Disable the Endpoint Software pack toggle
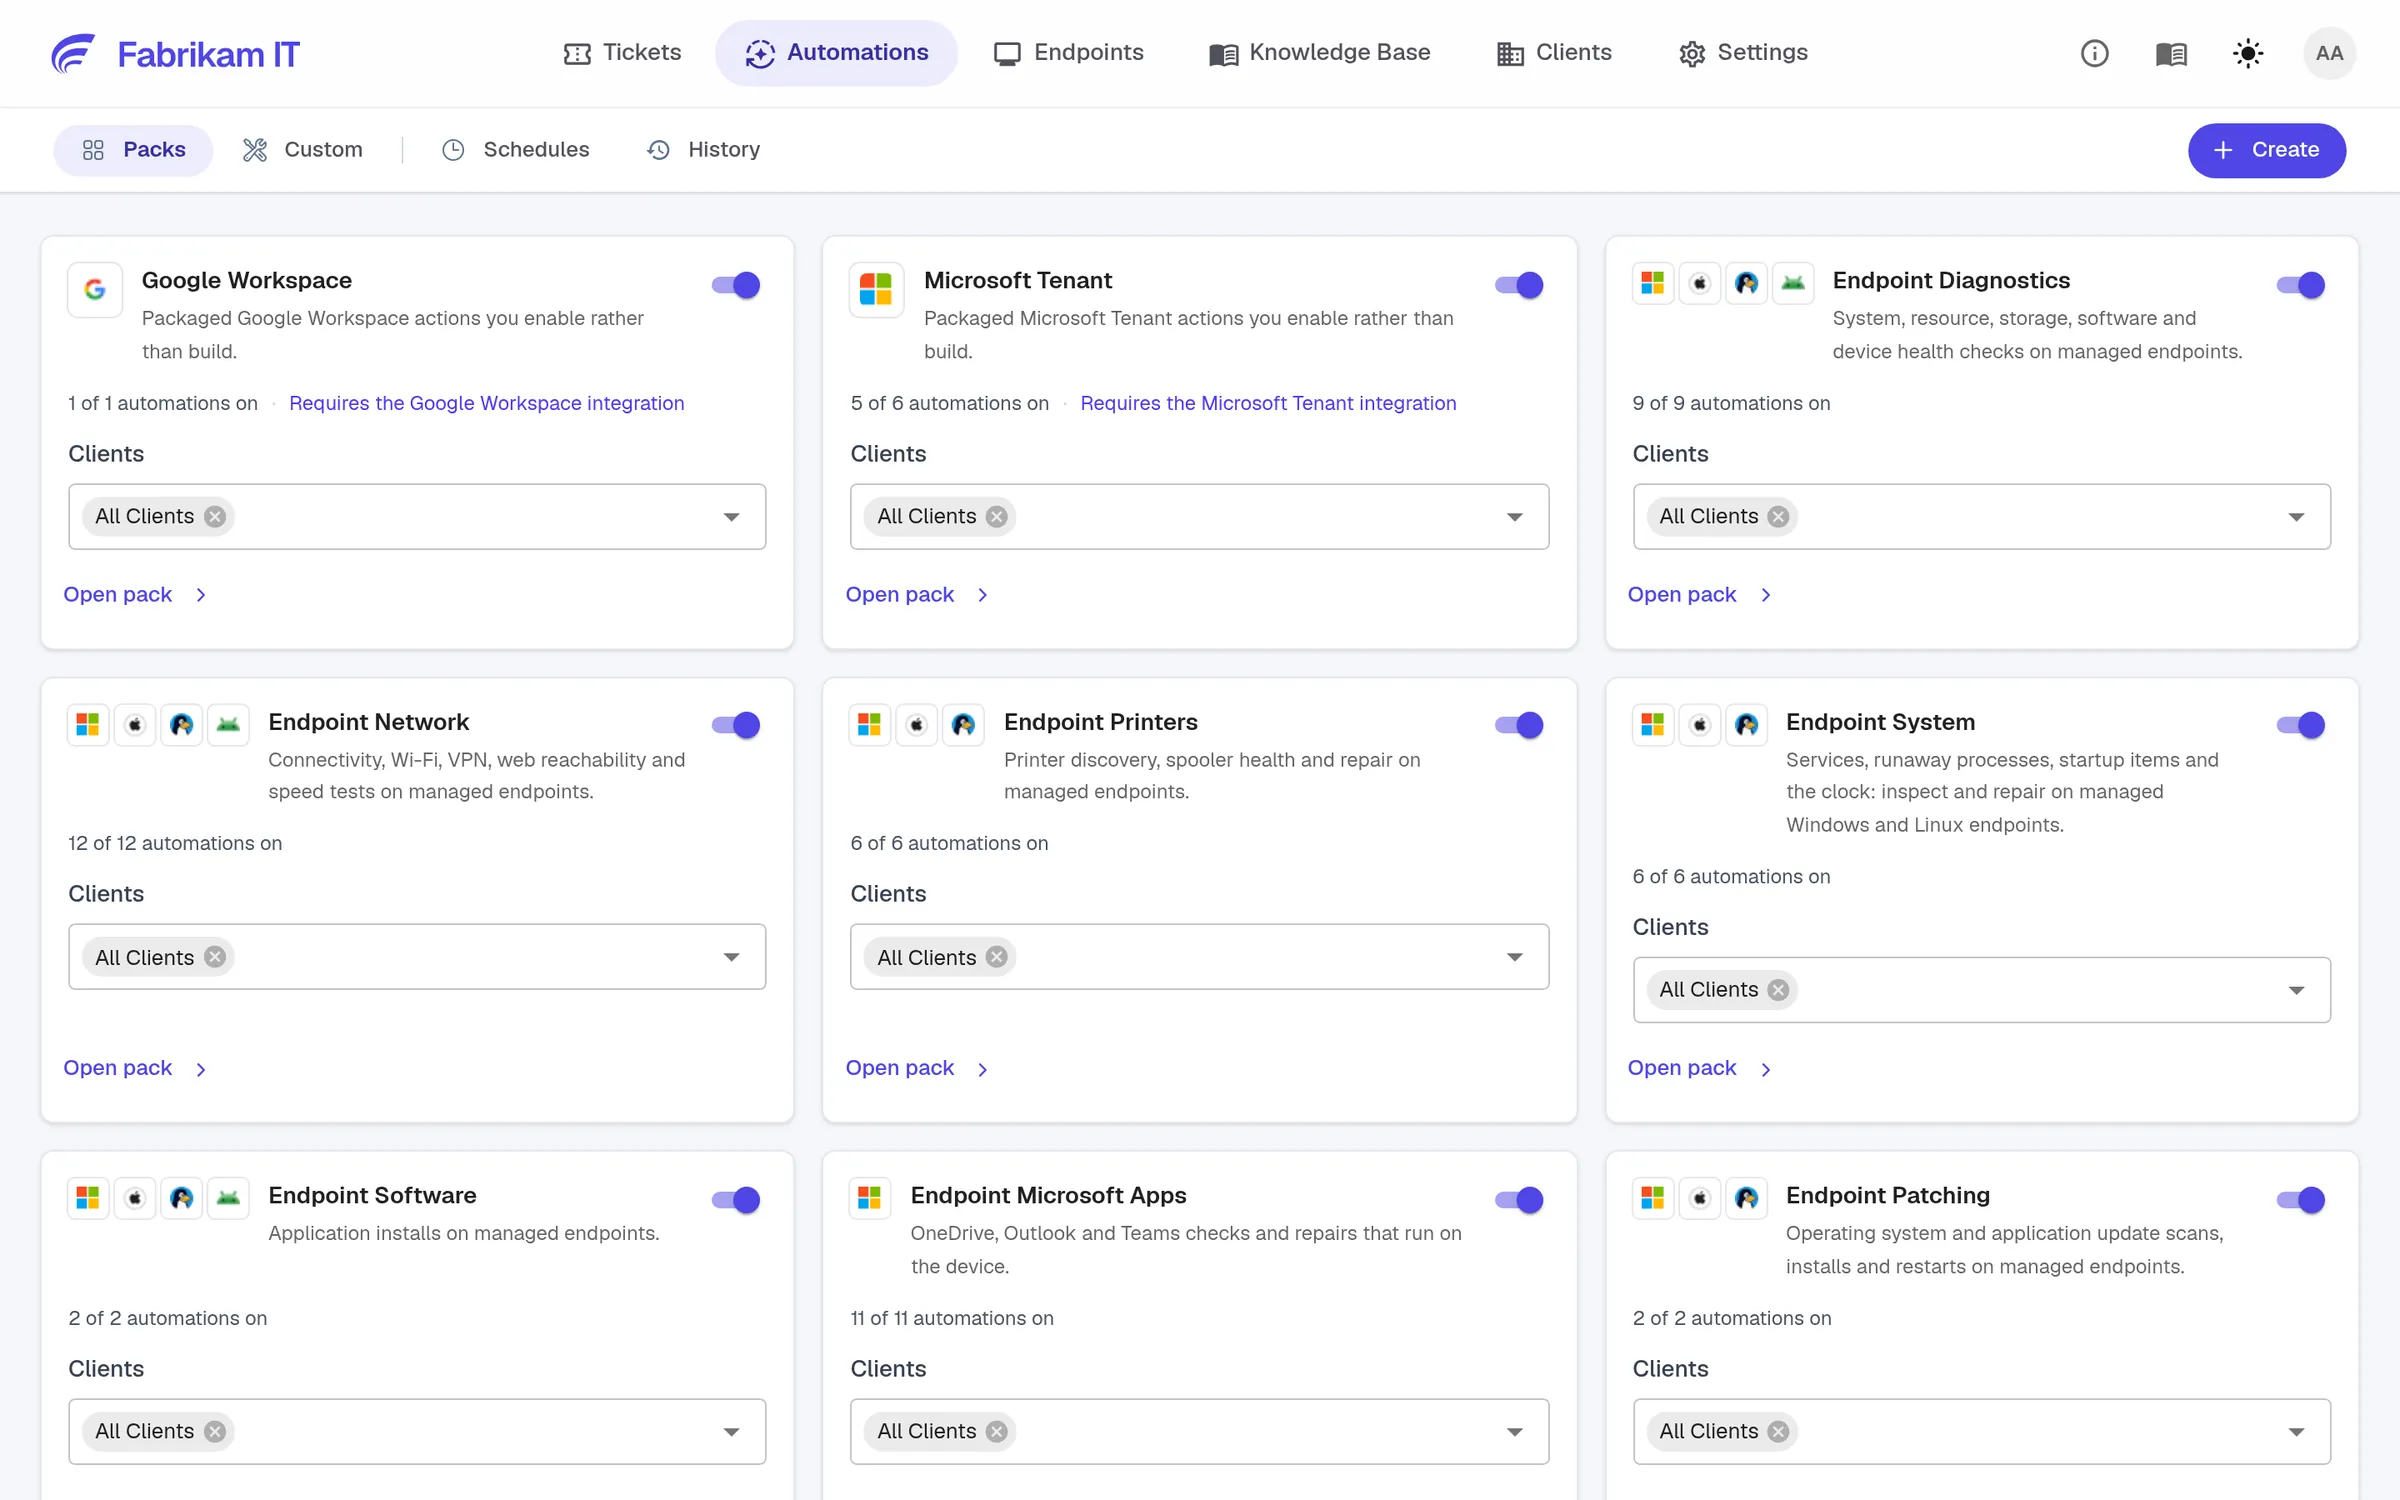The image size is (2400, 1500). [x=736, y=1199]
